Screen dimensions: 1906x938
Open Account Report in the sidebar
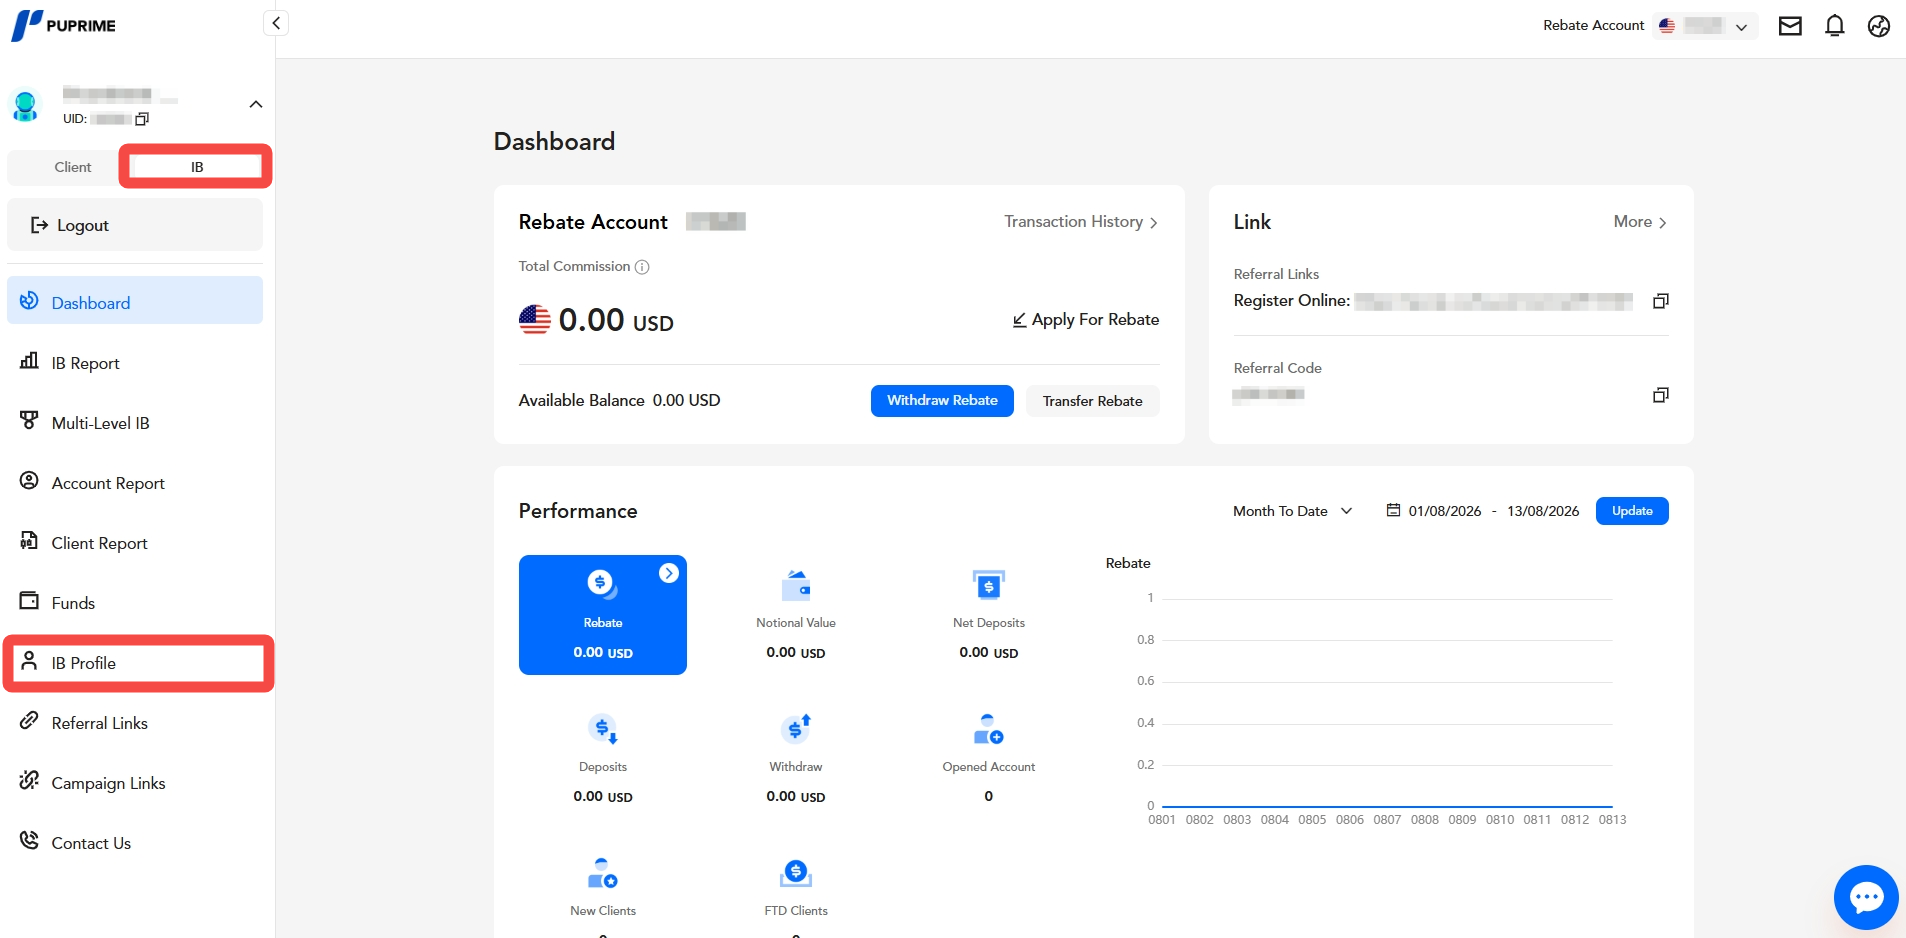point(135,483)
